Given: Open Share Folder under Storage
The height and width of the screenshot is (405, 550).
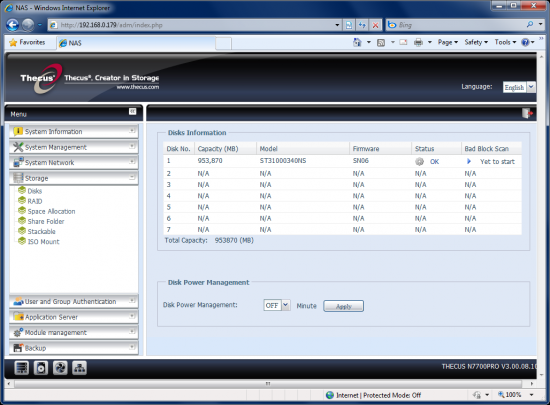Looking at the screenshot, I should pyautogui.click(x=46, y=222).
